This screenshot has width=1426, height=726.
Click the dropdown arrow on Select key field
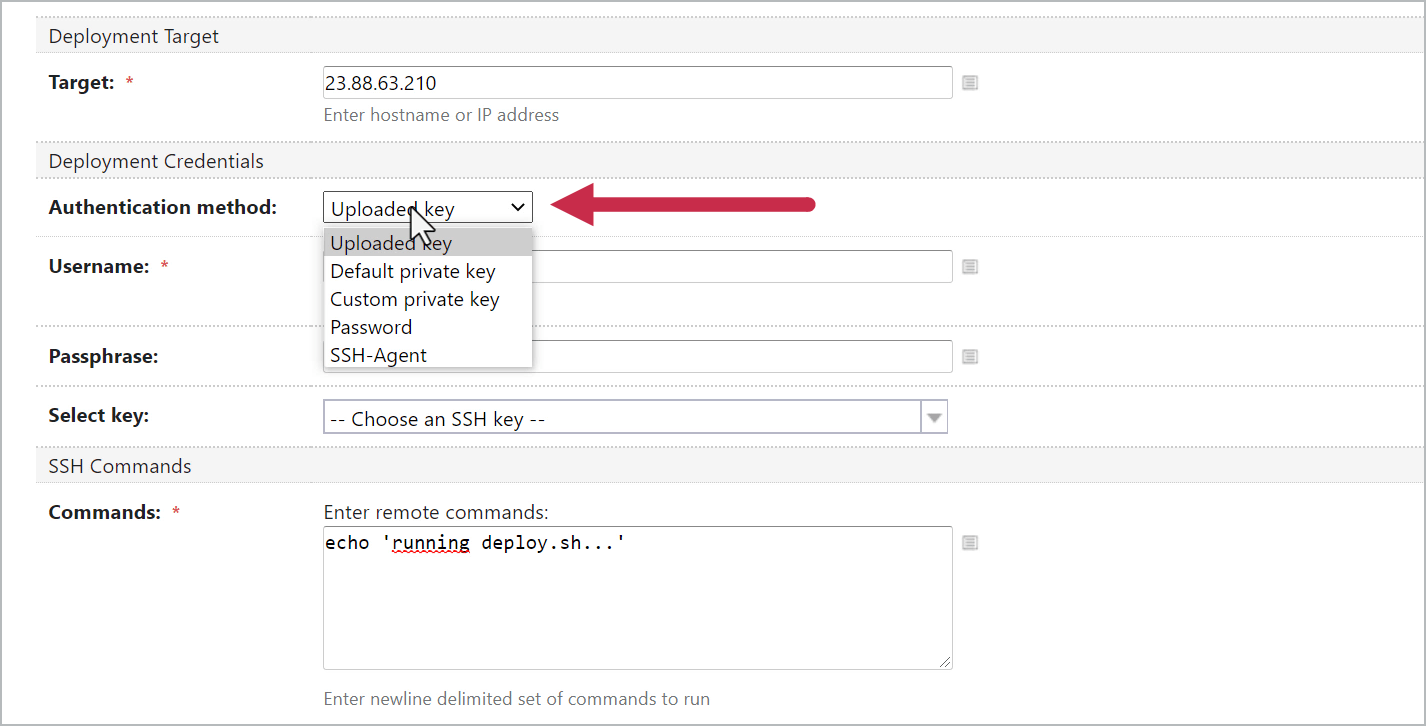coord(933,416)
